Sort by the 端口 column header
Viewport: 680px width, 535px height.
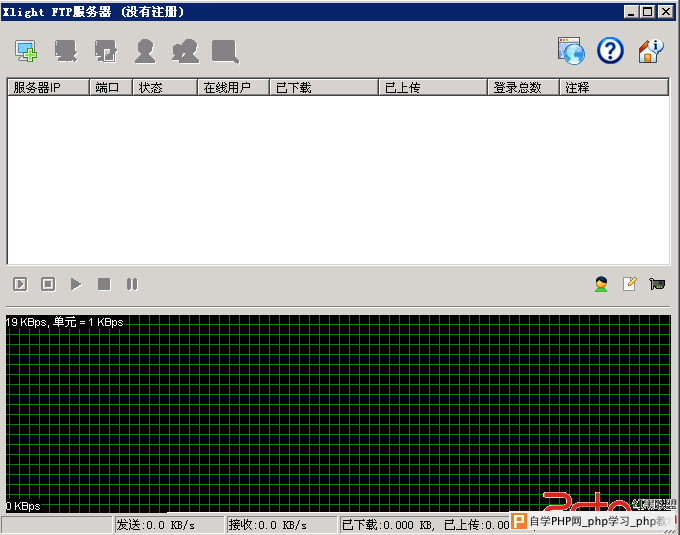[111, 88]
